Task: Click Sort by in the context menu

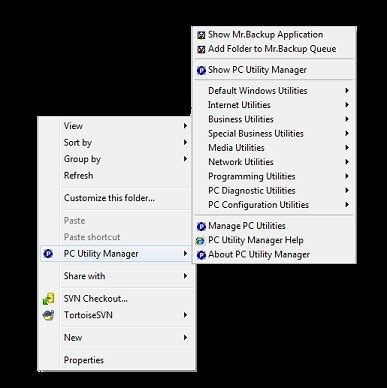Action: (116, 143)
